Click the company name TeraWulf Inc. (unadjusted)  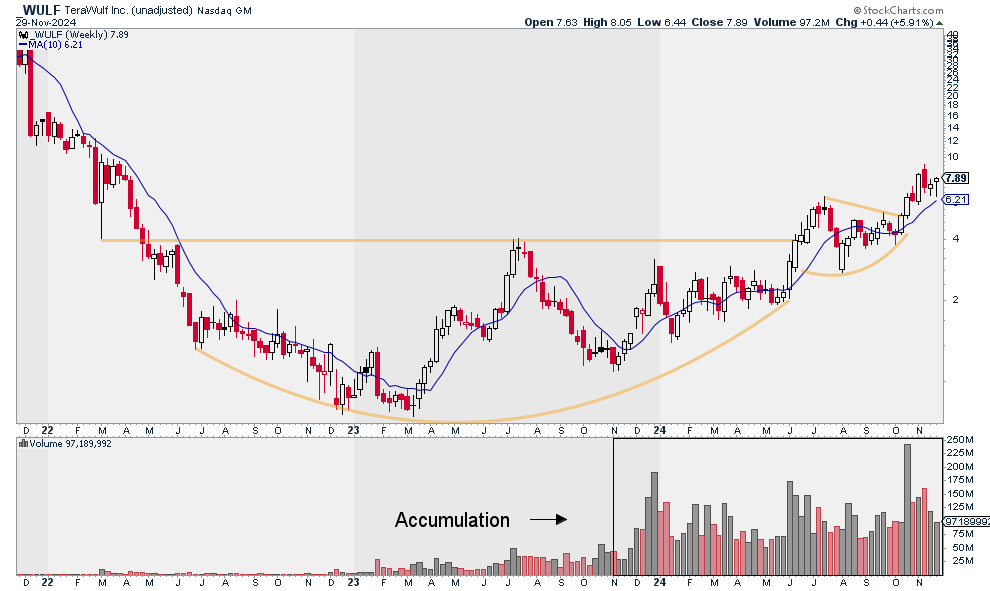pos(129,10)
